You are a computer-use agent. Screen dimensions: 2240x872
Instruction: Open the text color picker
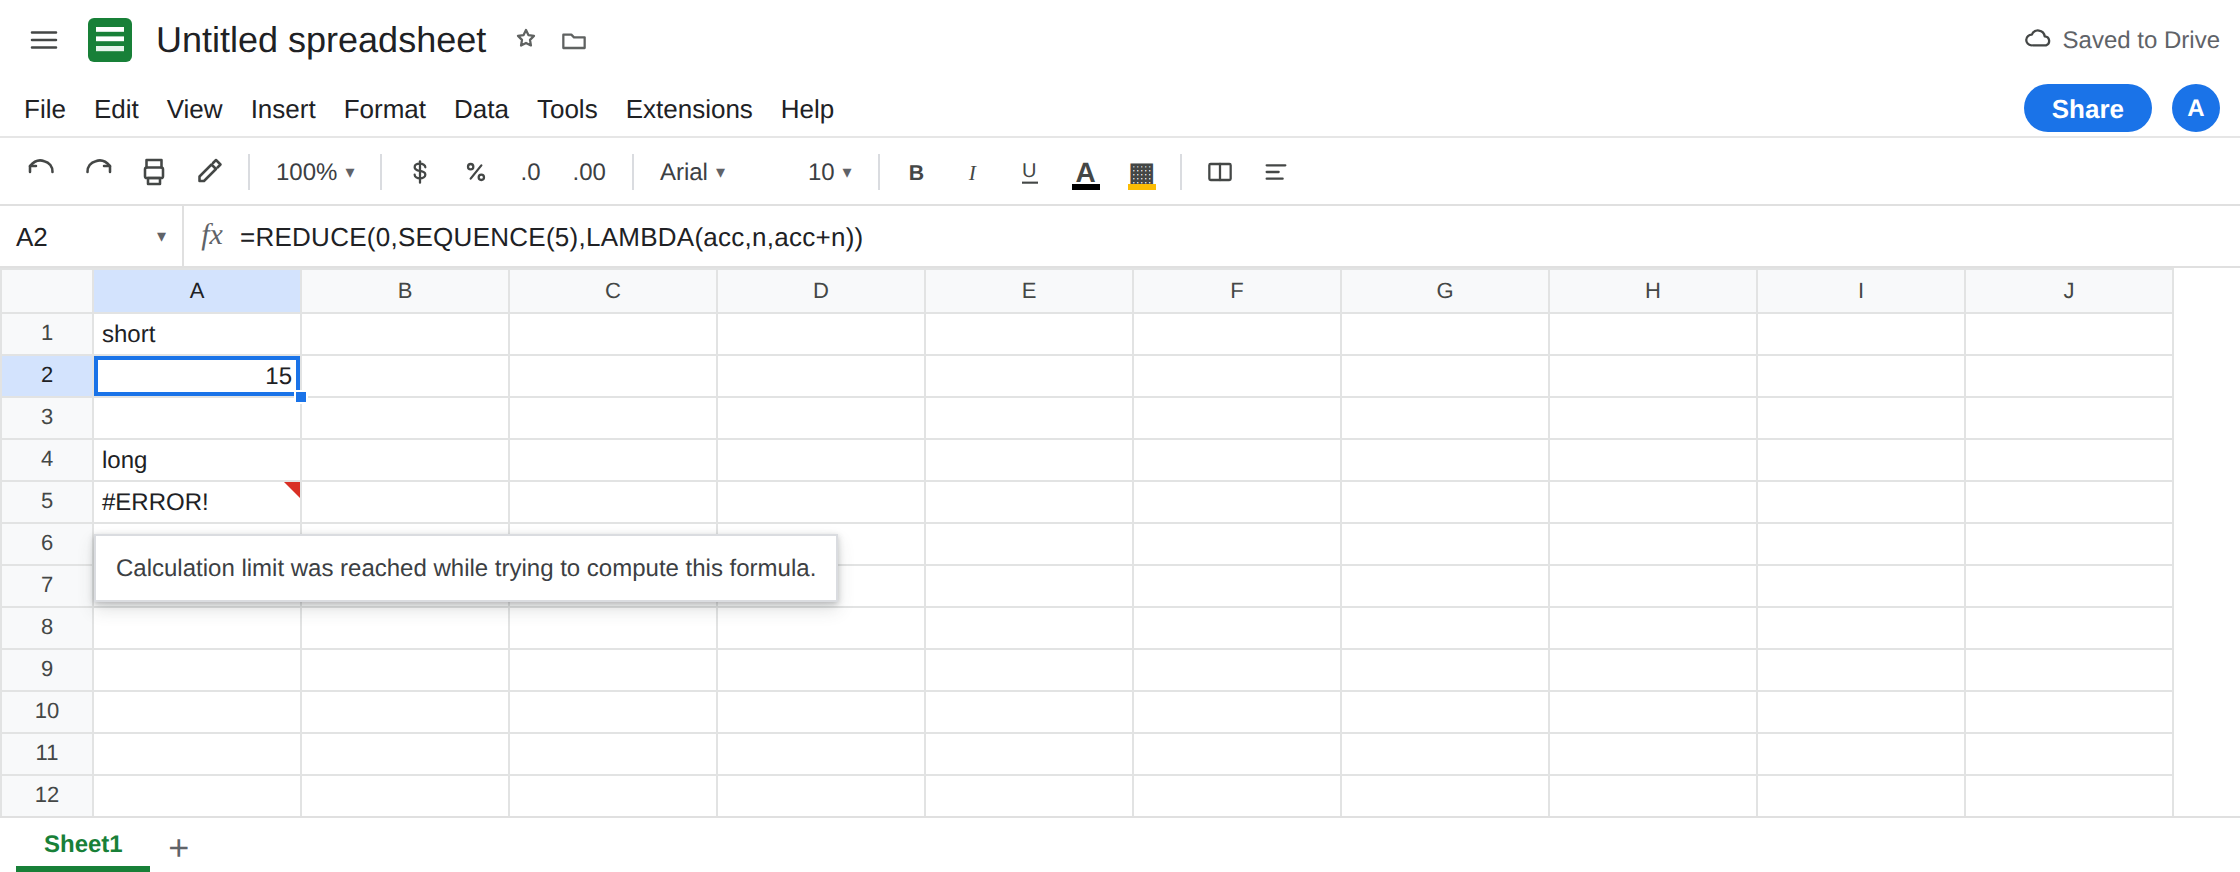click(1086, 174)
